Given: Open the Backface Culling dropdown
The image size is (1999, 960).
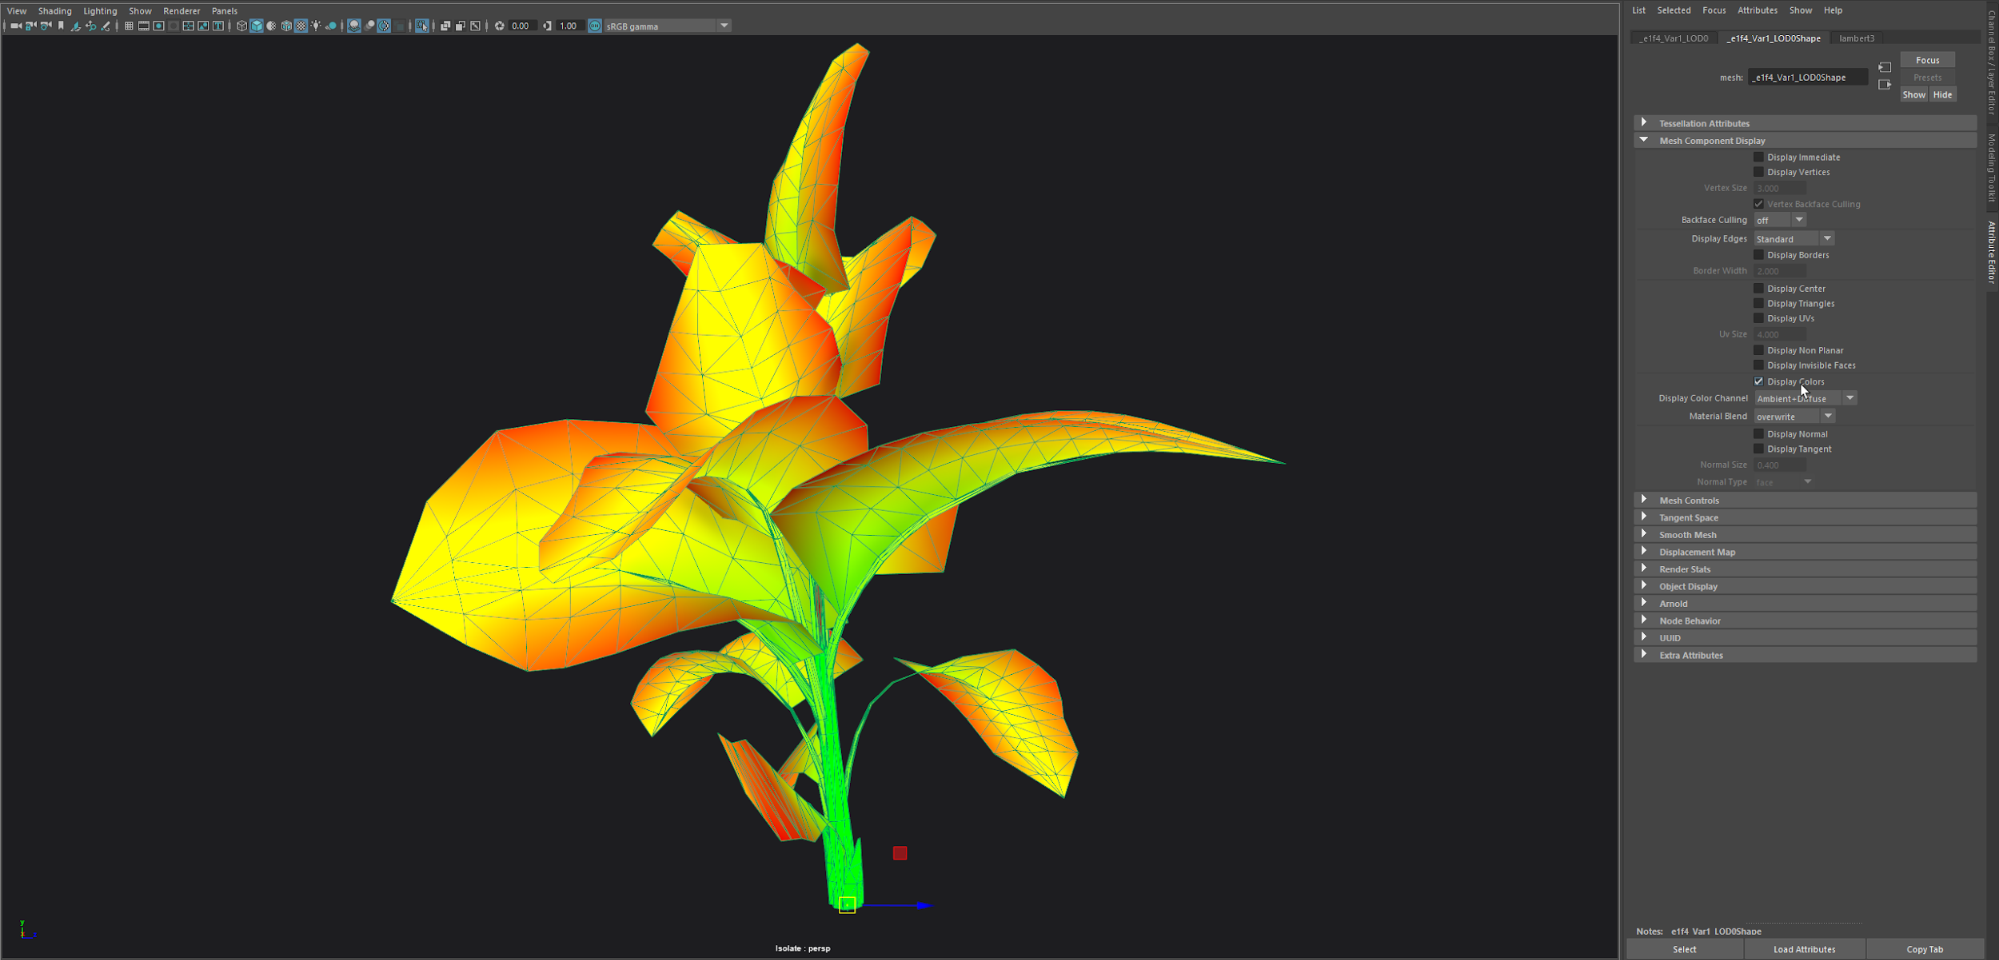Looking at the screenshot, I should 1780,220.
